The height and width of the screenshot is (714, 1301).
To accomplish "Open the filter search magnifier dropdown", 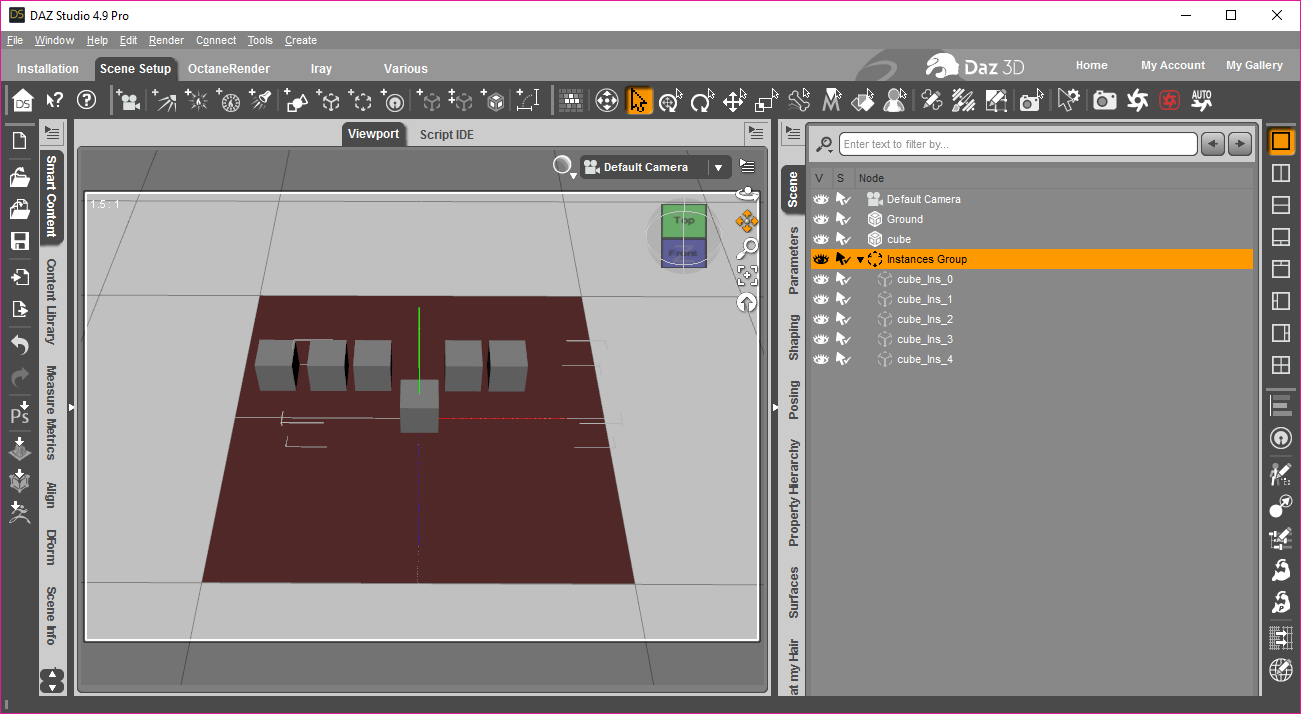I will pos(825,145).
